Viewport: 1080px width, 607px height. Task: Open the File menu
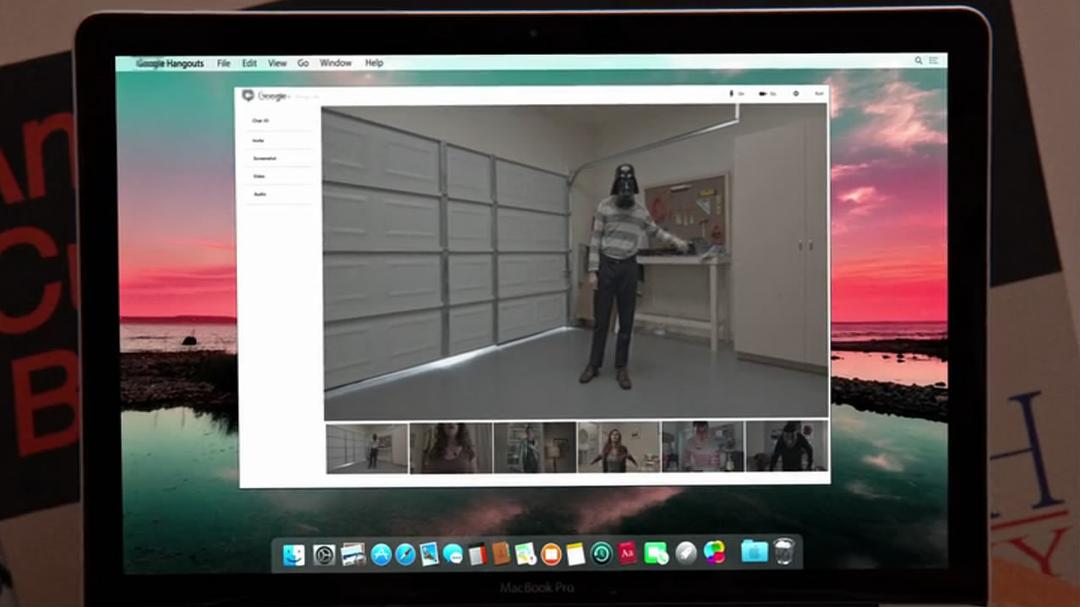(x=223, y=63)
